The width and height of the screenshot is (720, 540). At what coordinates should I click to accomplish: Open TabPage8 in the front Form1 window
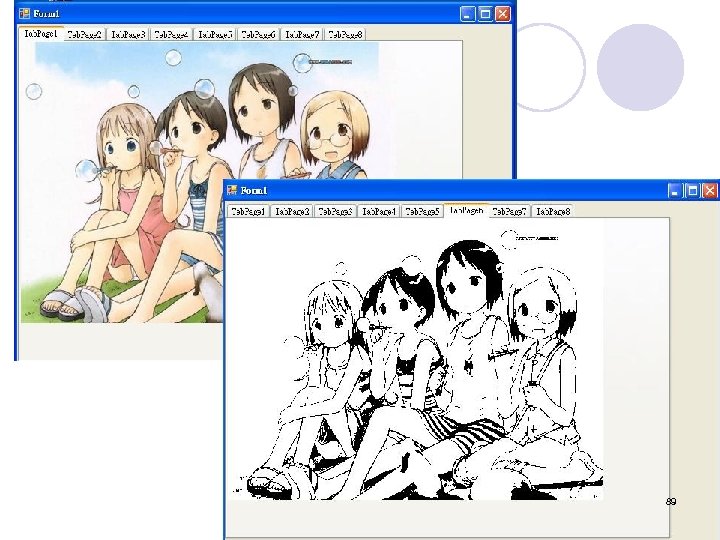553,212
